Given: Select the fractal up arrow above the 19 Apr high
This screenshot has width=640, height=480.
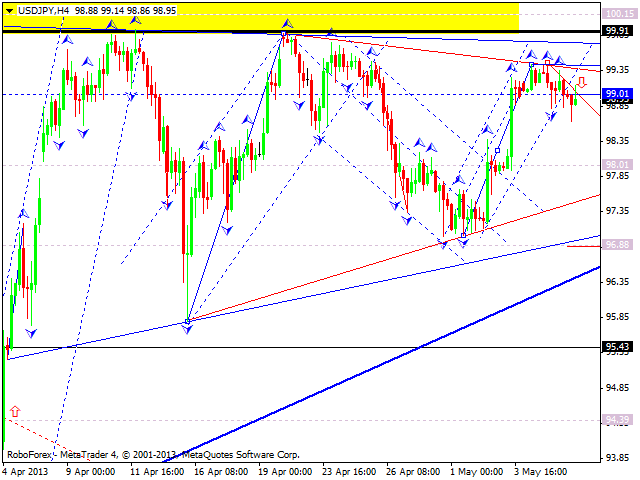Looking at the screenshot, I should coord(287,23).
